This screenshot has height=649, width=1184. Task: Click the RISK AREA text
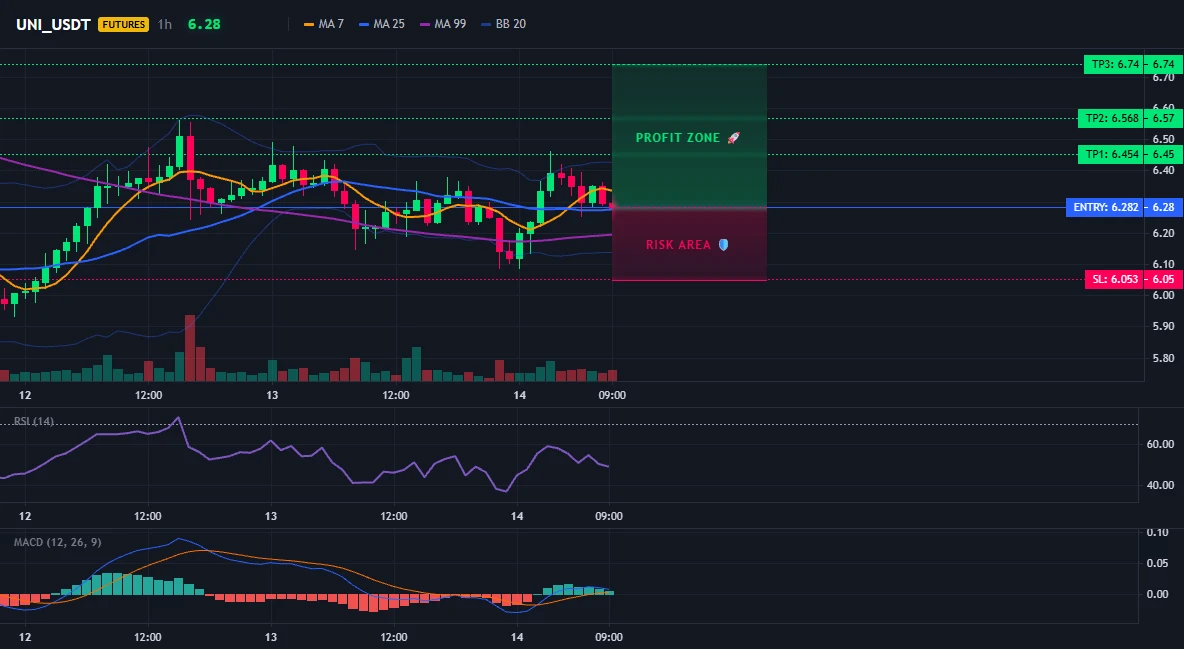tap(678, 245)
